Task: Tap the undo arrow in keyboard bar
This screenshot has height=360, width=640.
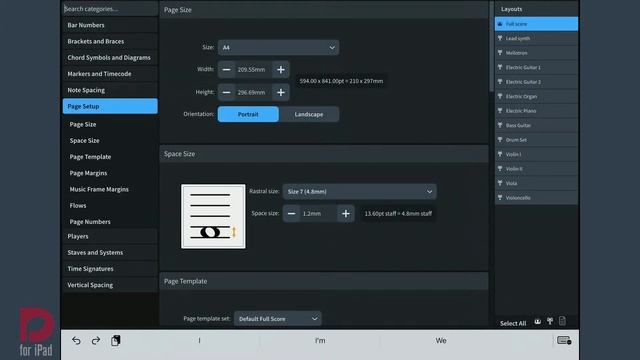Action: point(76,340)
